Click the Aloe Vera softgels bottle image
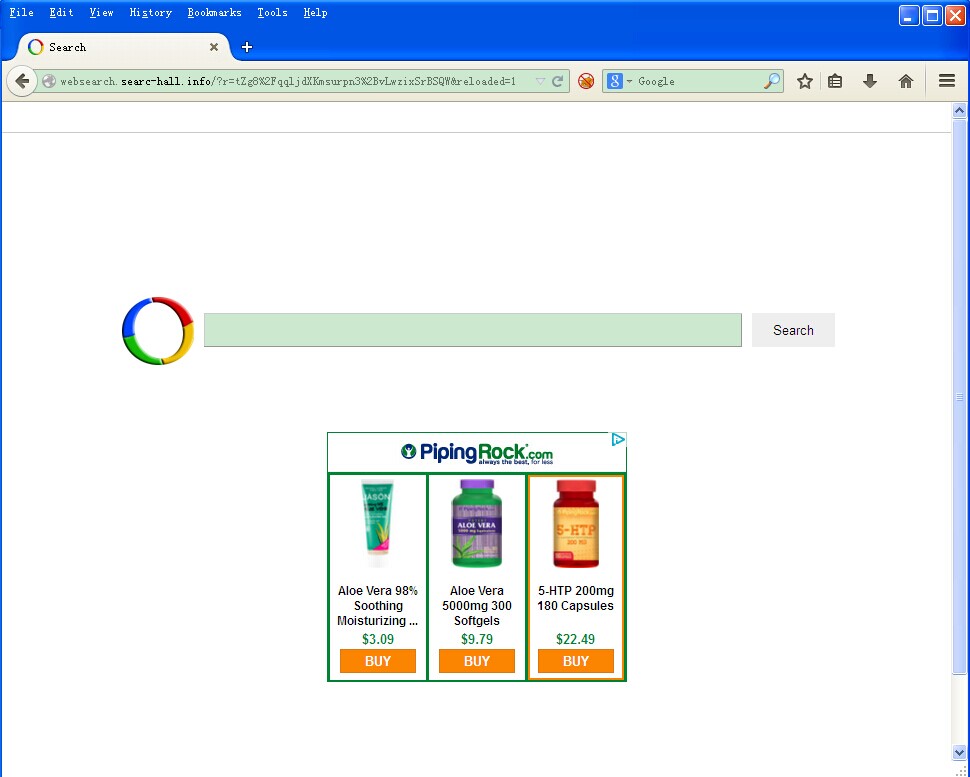The image size is (970, 777). click(x=476, y=523)
